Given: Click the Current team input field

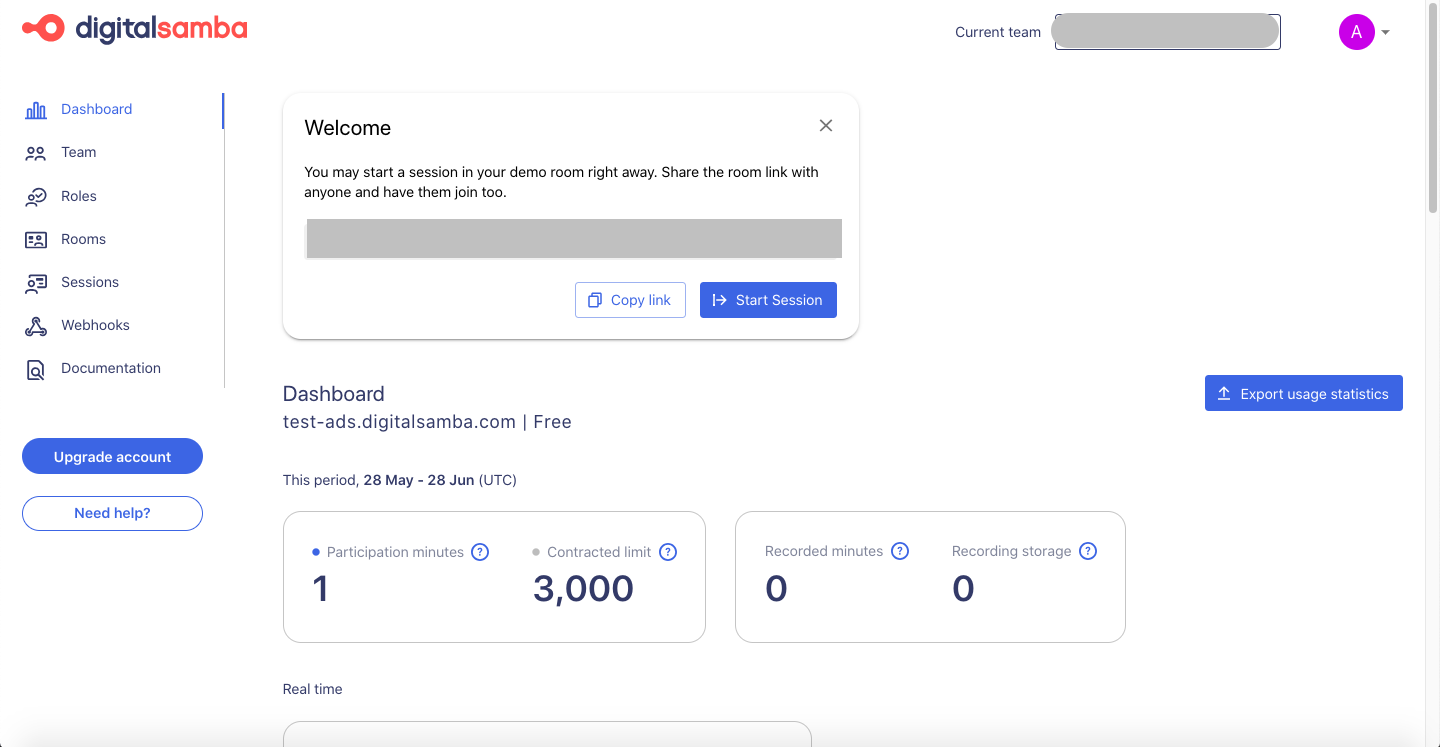Looking at the screenshot, I should point(1166,31).
